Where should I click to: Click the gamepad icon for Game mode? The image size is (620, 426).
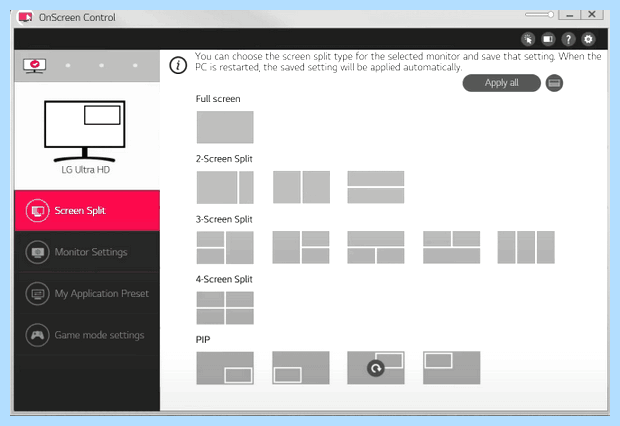tap(38, 335)
